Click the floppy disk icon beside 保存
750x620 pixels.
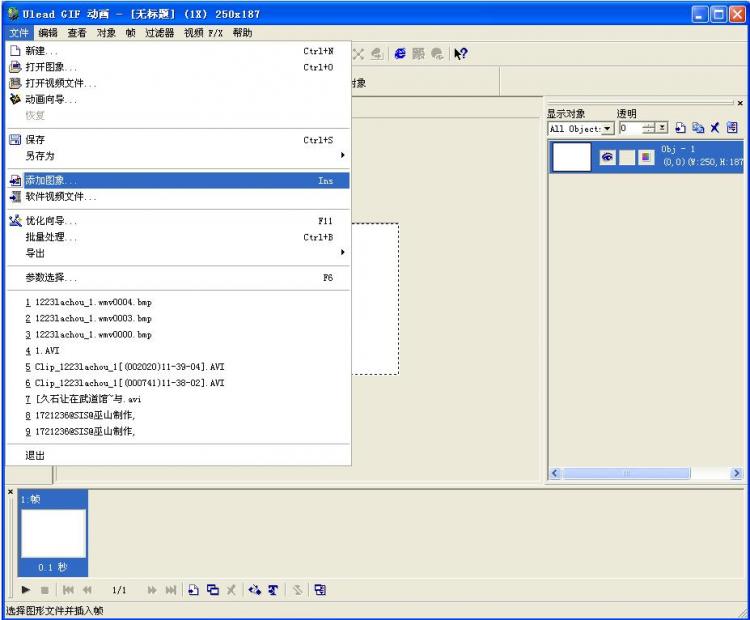point(15,140)
